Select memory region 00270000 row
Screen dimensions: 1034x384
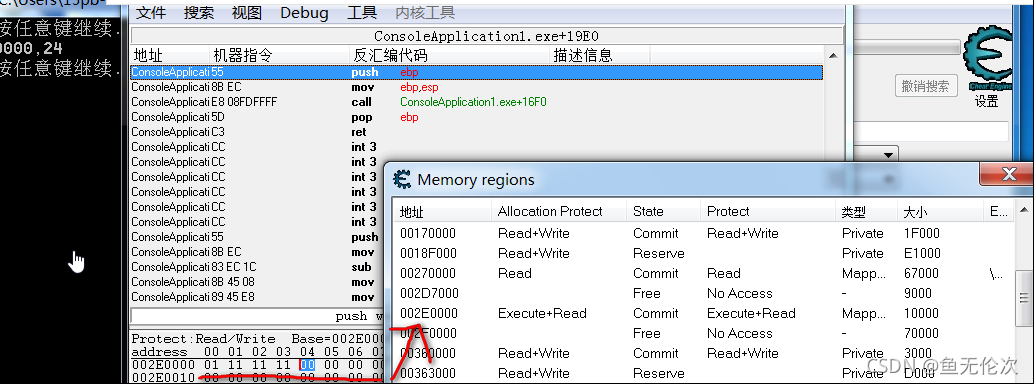click(x=704, y=273)
